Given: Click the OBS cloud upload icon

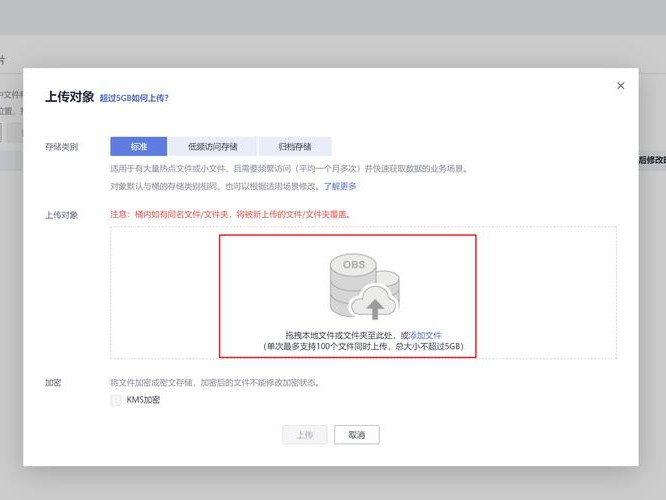Looking at the screenshot, I should point(364,286).
